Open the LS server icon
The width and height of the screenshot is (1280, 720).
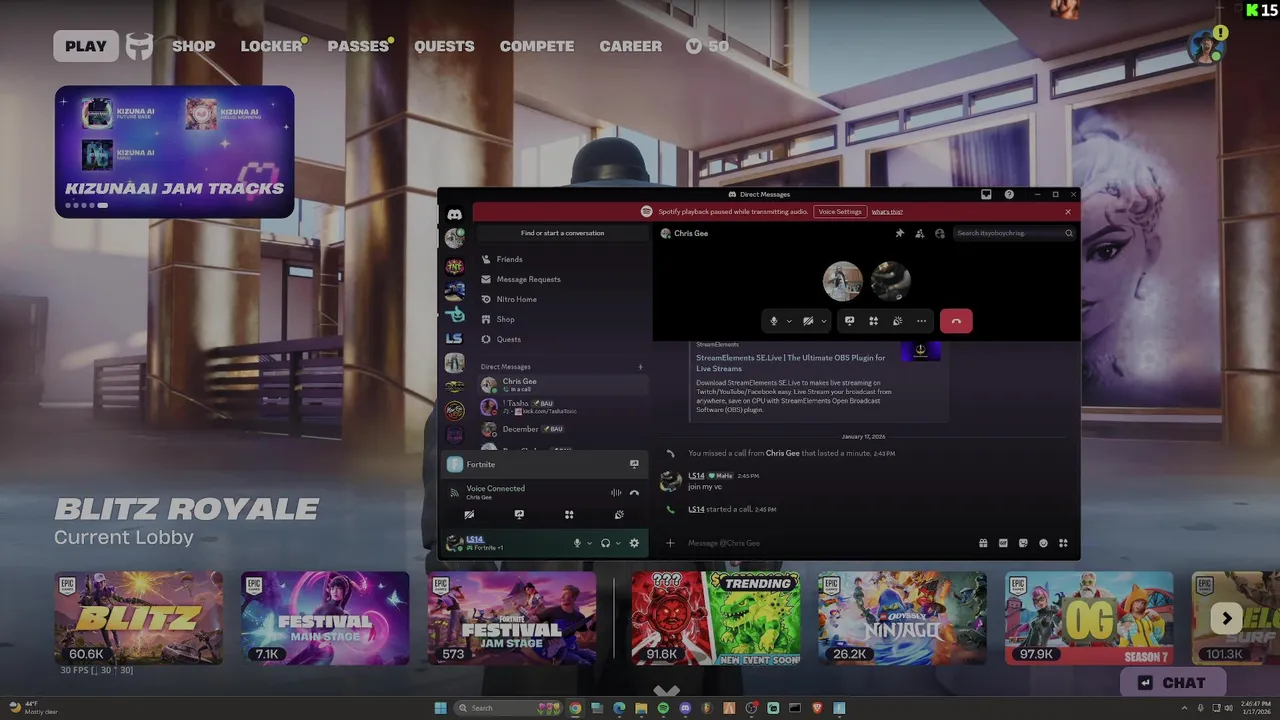pos(455,338)
